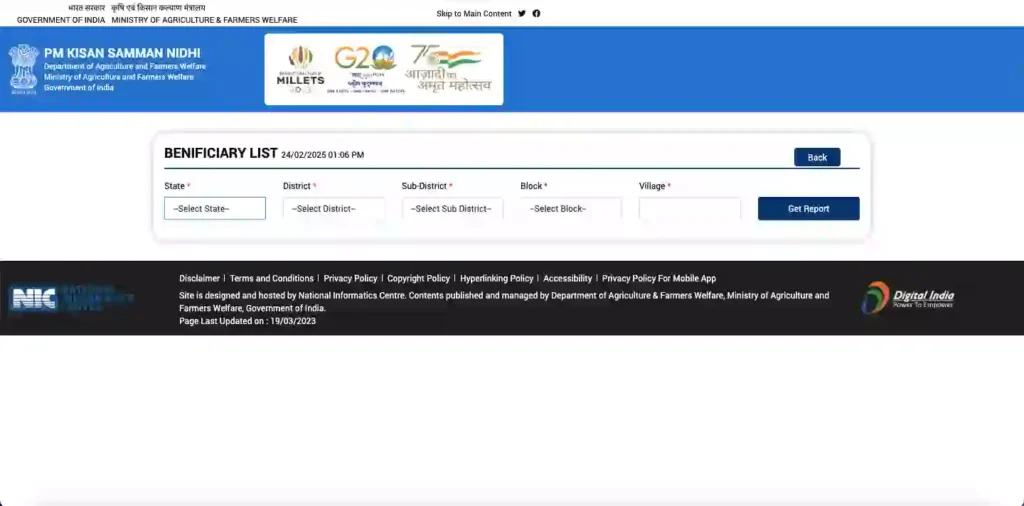Image resolution: width=1024 pixels, height=506 pixels.
Task: Open the Hyperlinking Policy link
Action: tap(497, 278)
